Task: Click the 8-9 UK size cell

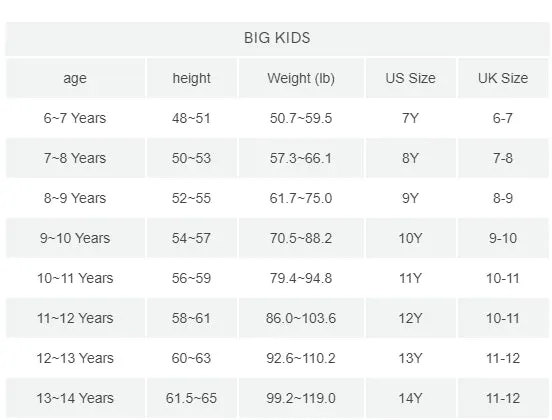Action: point(503,198)
